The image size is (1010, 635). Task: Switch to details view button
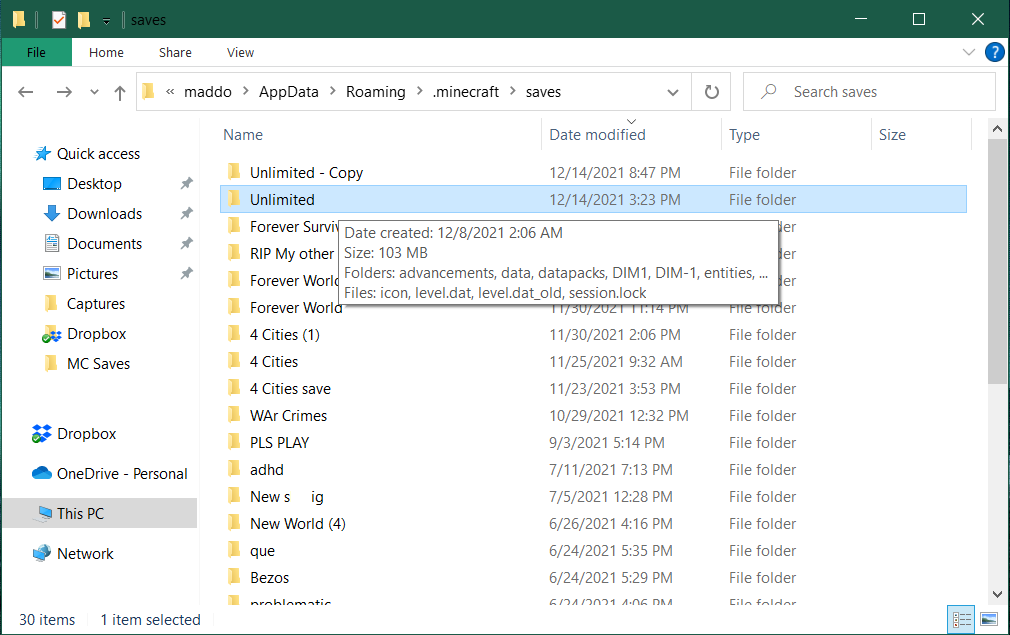(x=960, y=619)
